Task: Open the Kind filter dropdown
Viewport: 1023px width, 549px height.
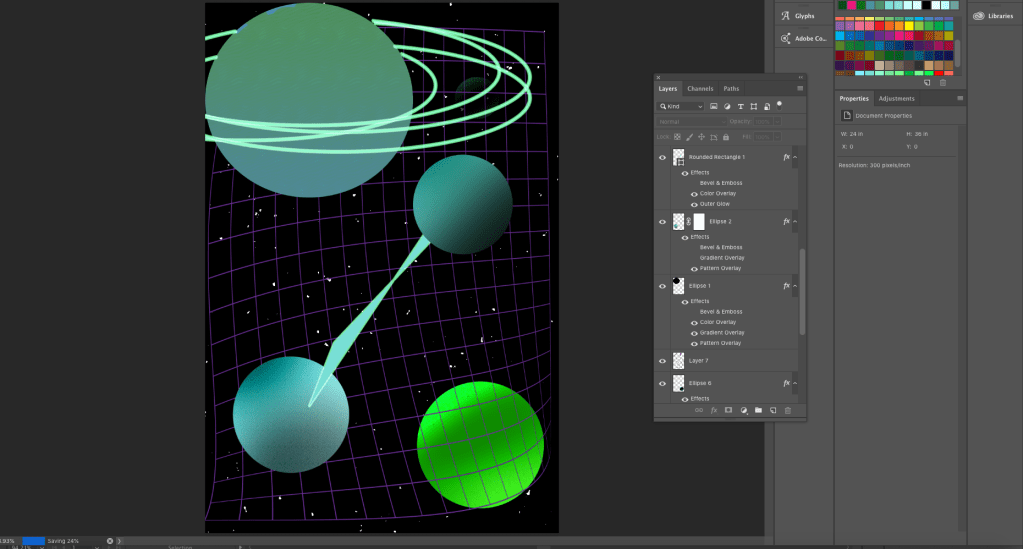Action: [681, 106]
